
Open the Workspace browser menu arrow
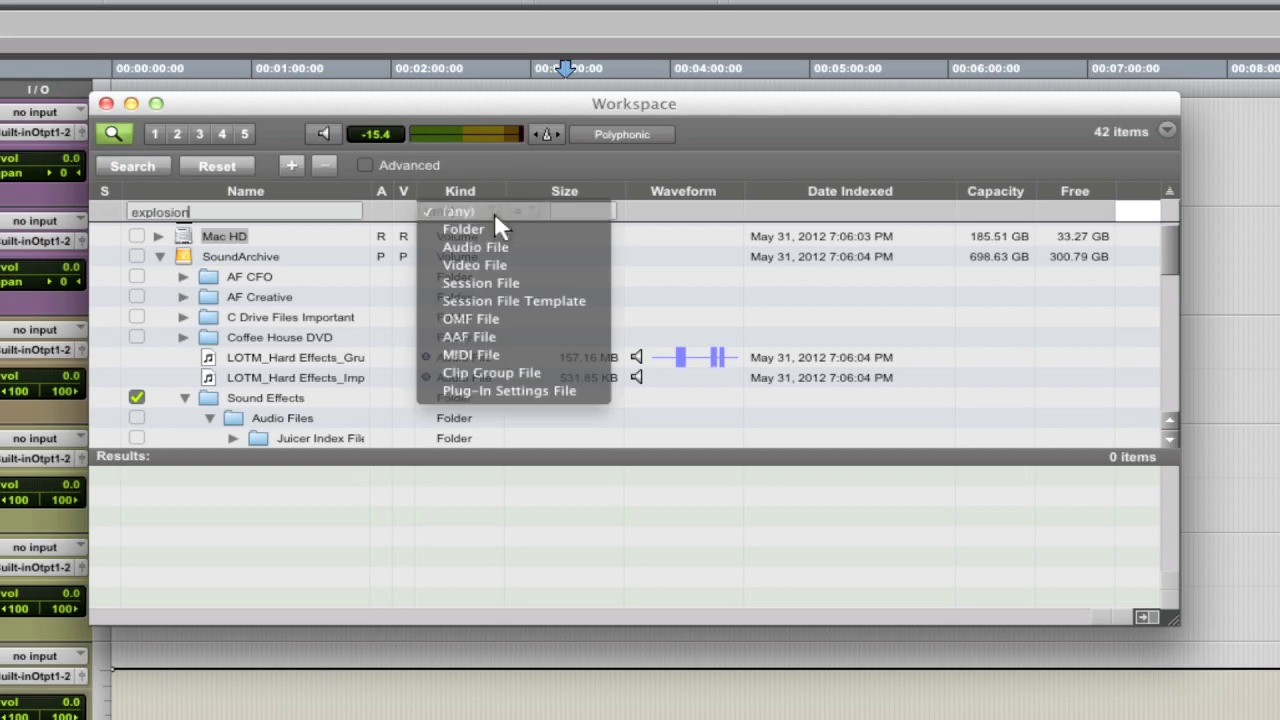pos(1167,131)
